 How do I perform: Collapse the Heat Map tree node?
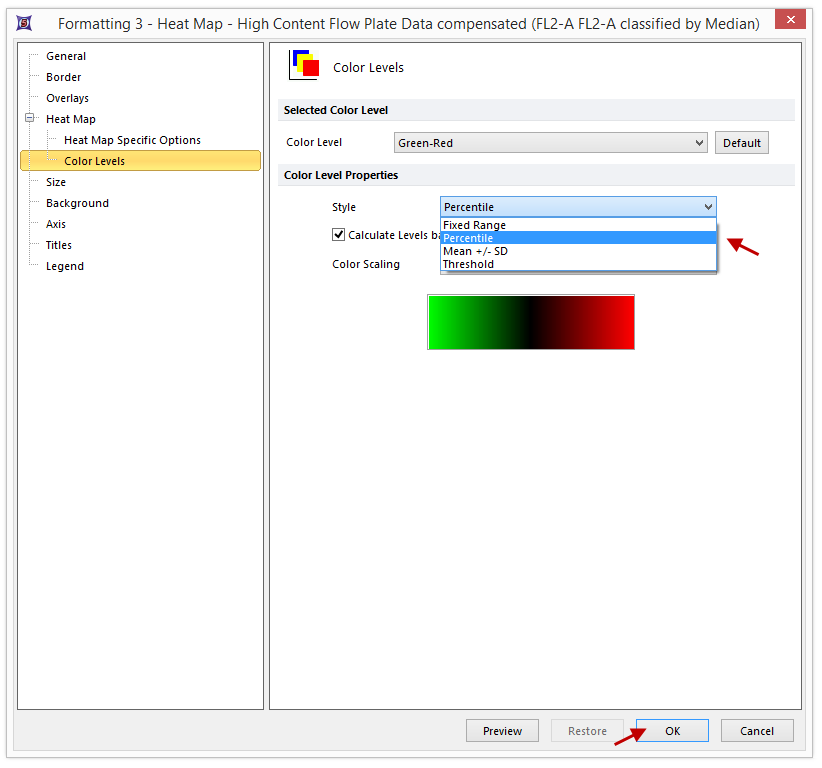point(31,119)
